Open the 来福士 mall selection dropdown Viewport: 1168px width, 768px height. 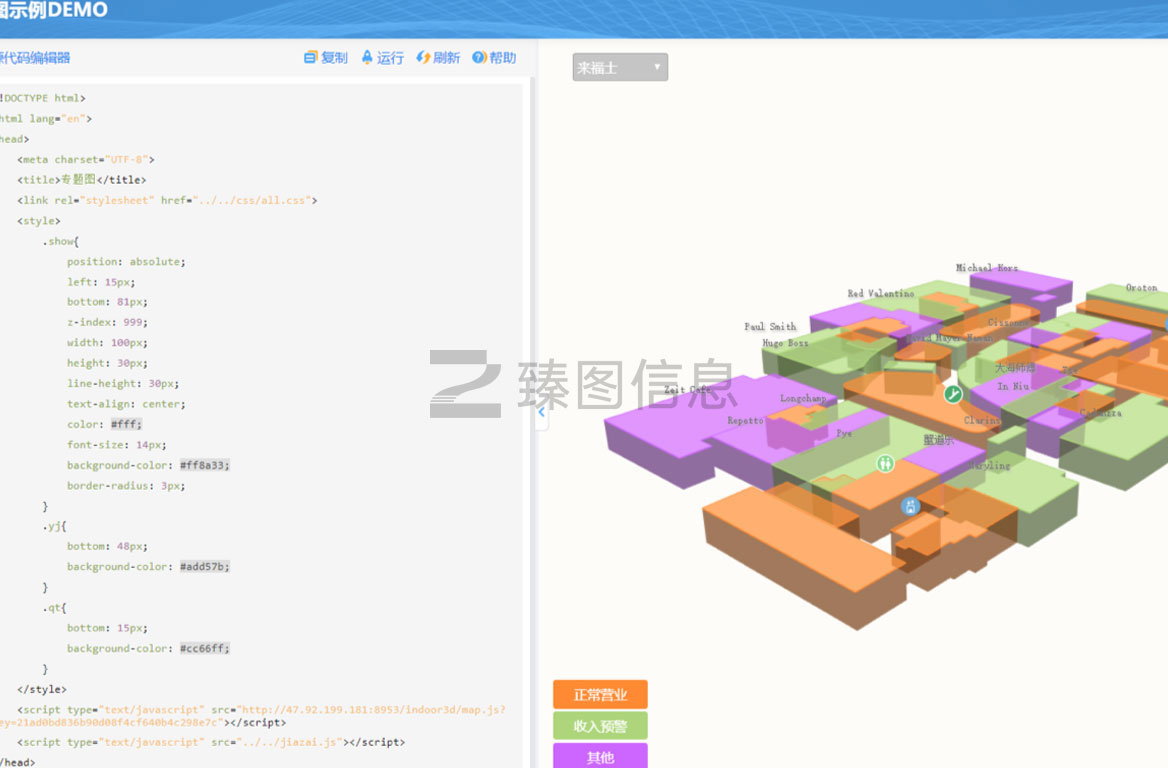click(619, 68)
